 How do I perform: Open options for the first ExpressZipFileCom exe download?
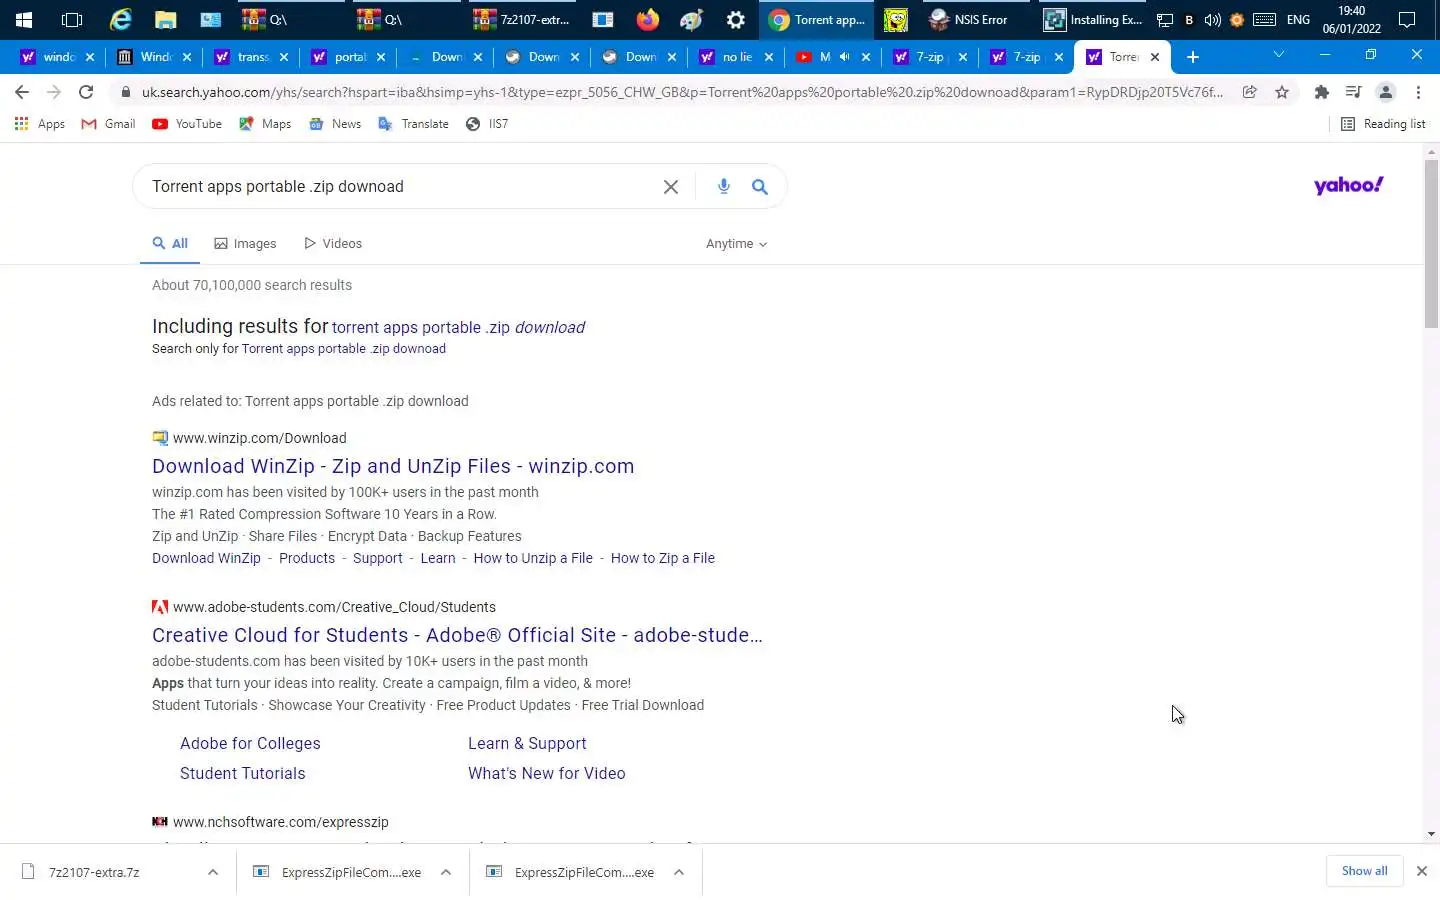pyautogui.click(x=446, y=872)
